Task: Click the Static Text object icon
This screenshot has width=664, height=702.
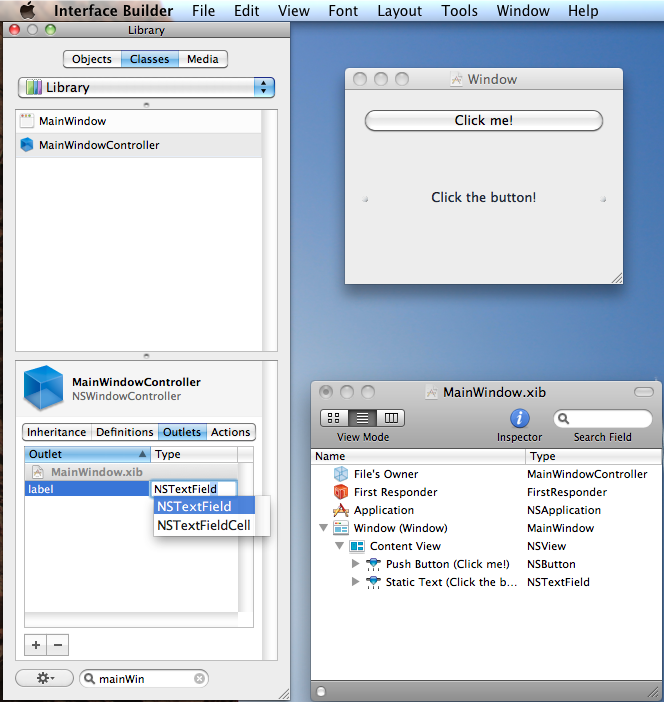Action: click(x=373, y=582)
